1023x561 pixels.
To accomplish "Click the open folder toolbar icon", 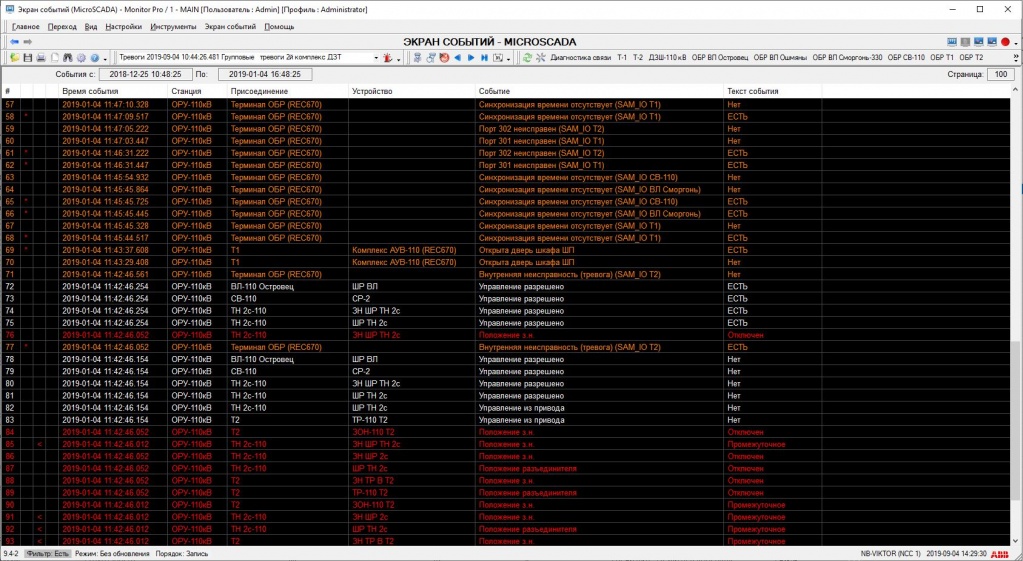I will [x=15, y=58].
